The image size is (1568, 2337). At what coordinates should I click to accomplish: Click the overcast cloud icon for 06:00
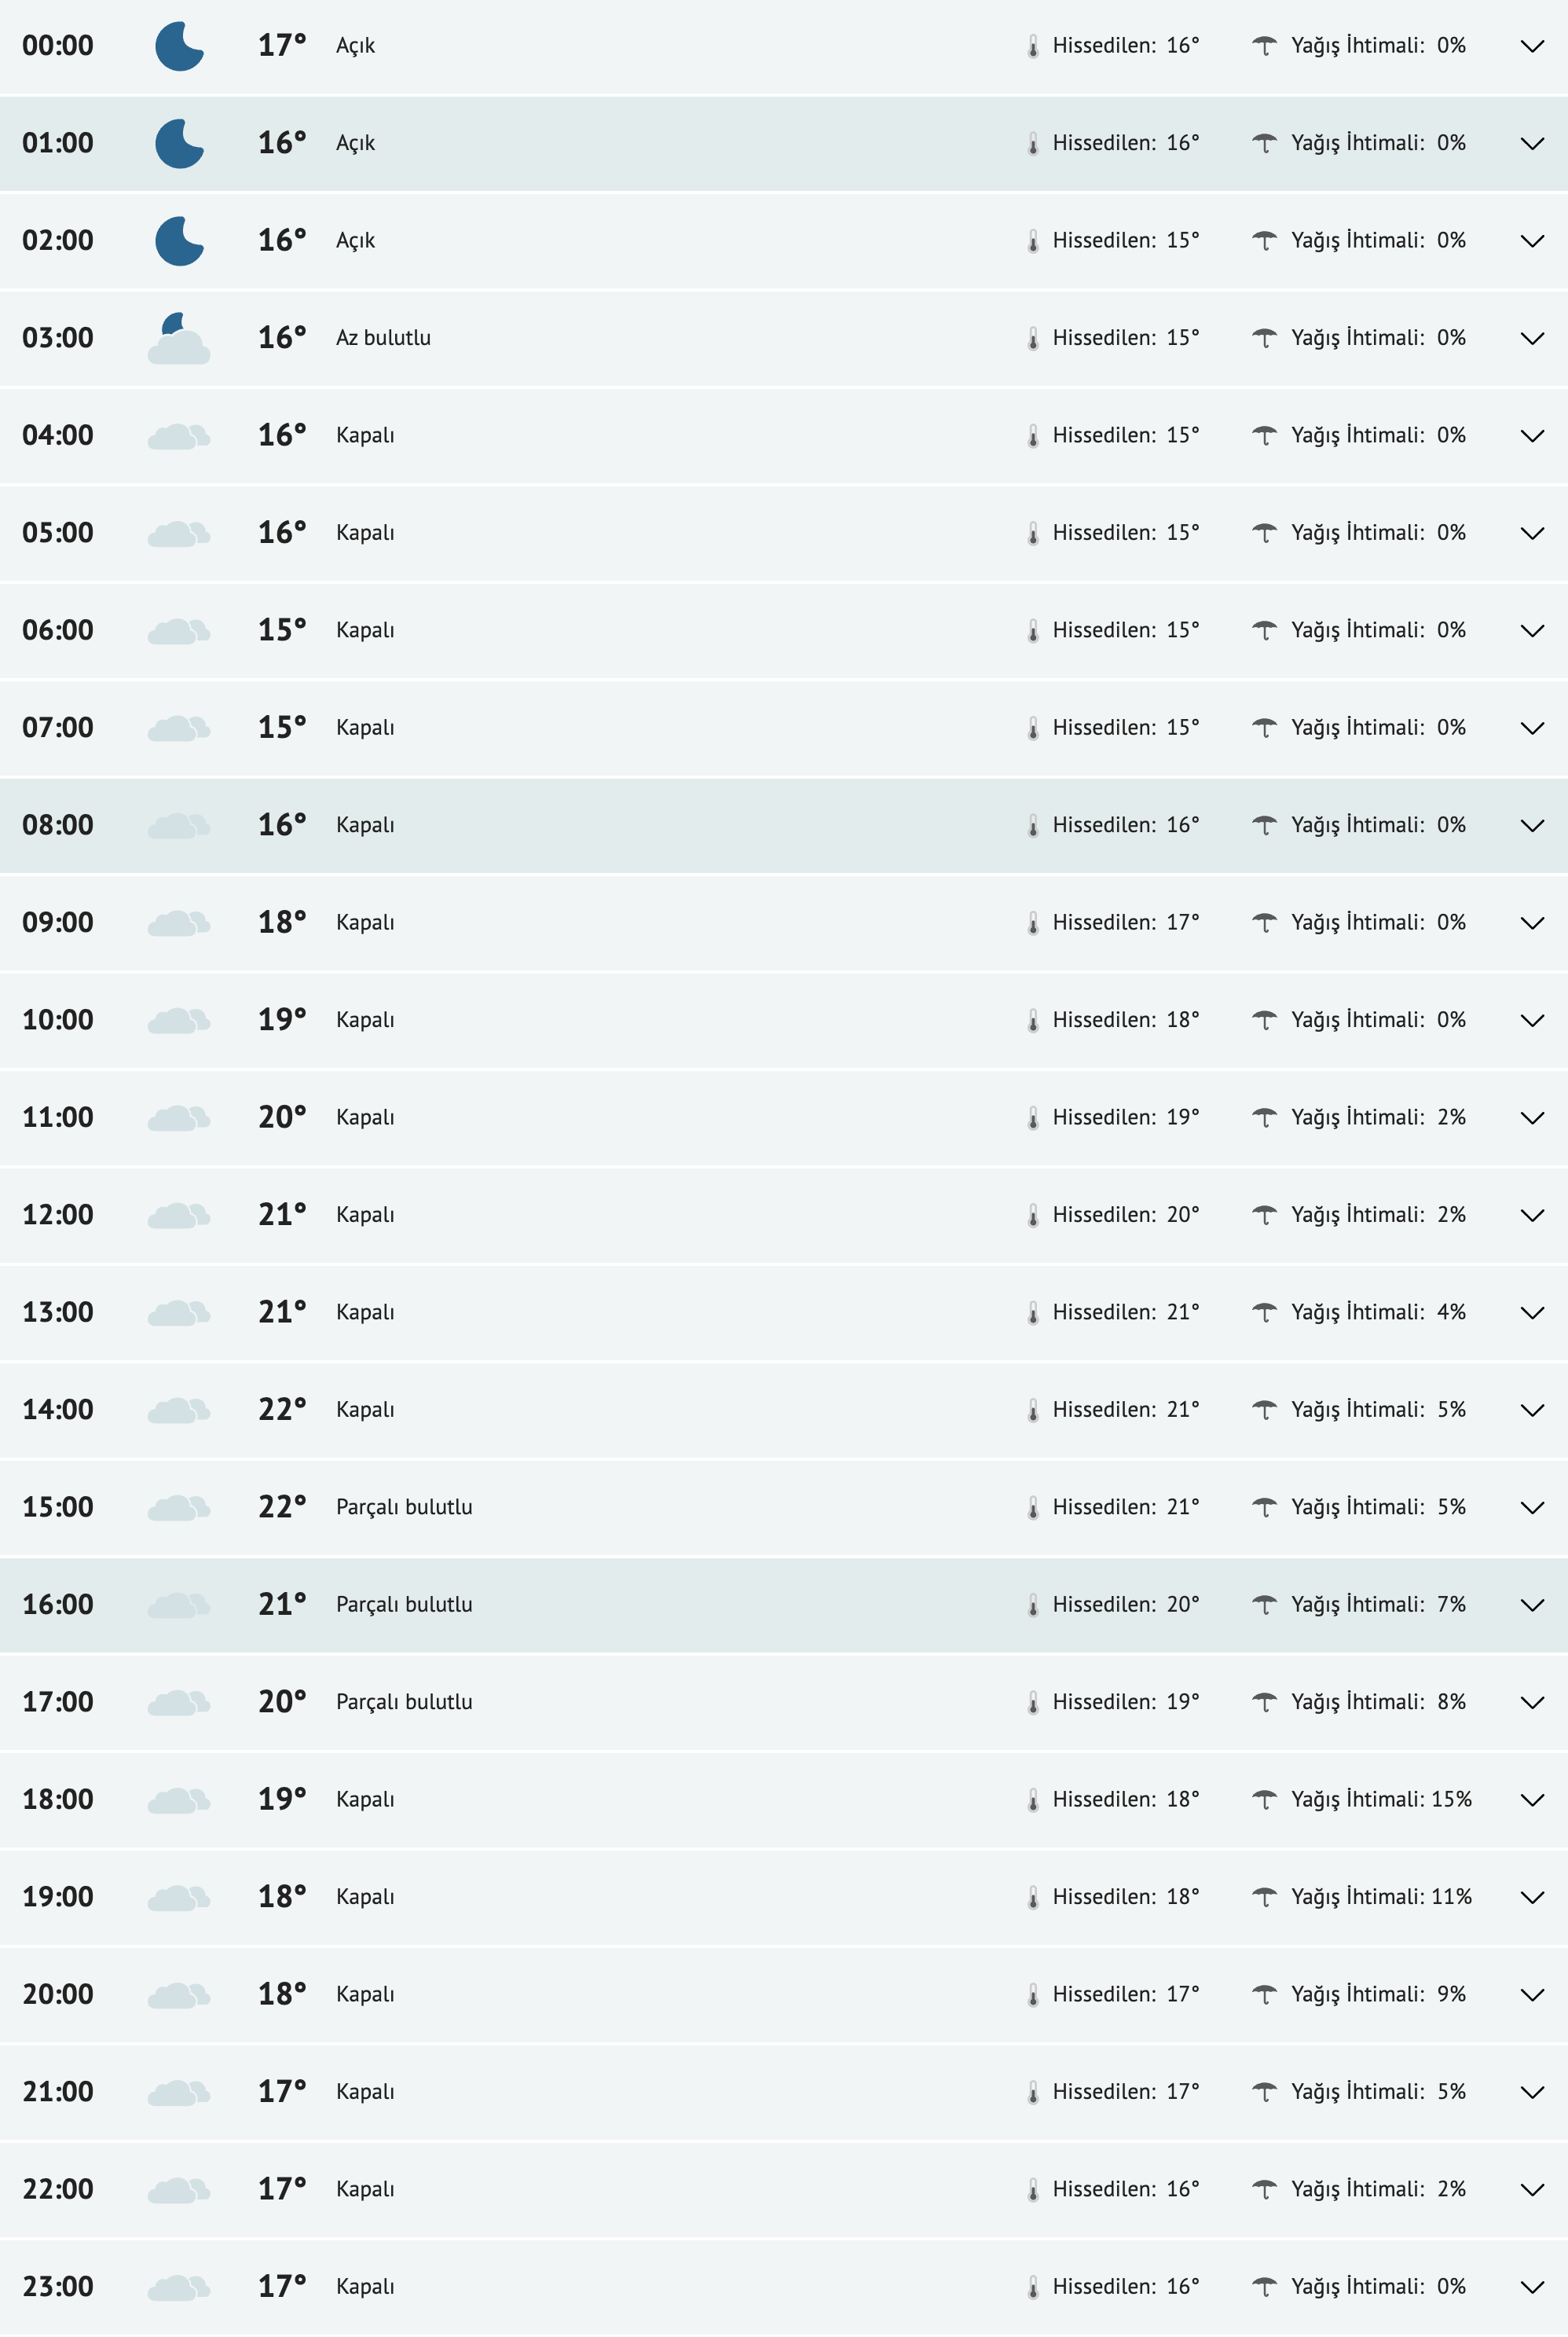180,629
